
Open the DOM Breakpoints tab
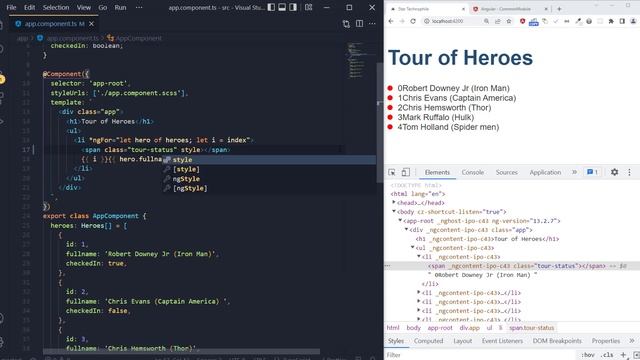pyautogui.click(x=557, y=341)
